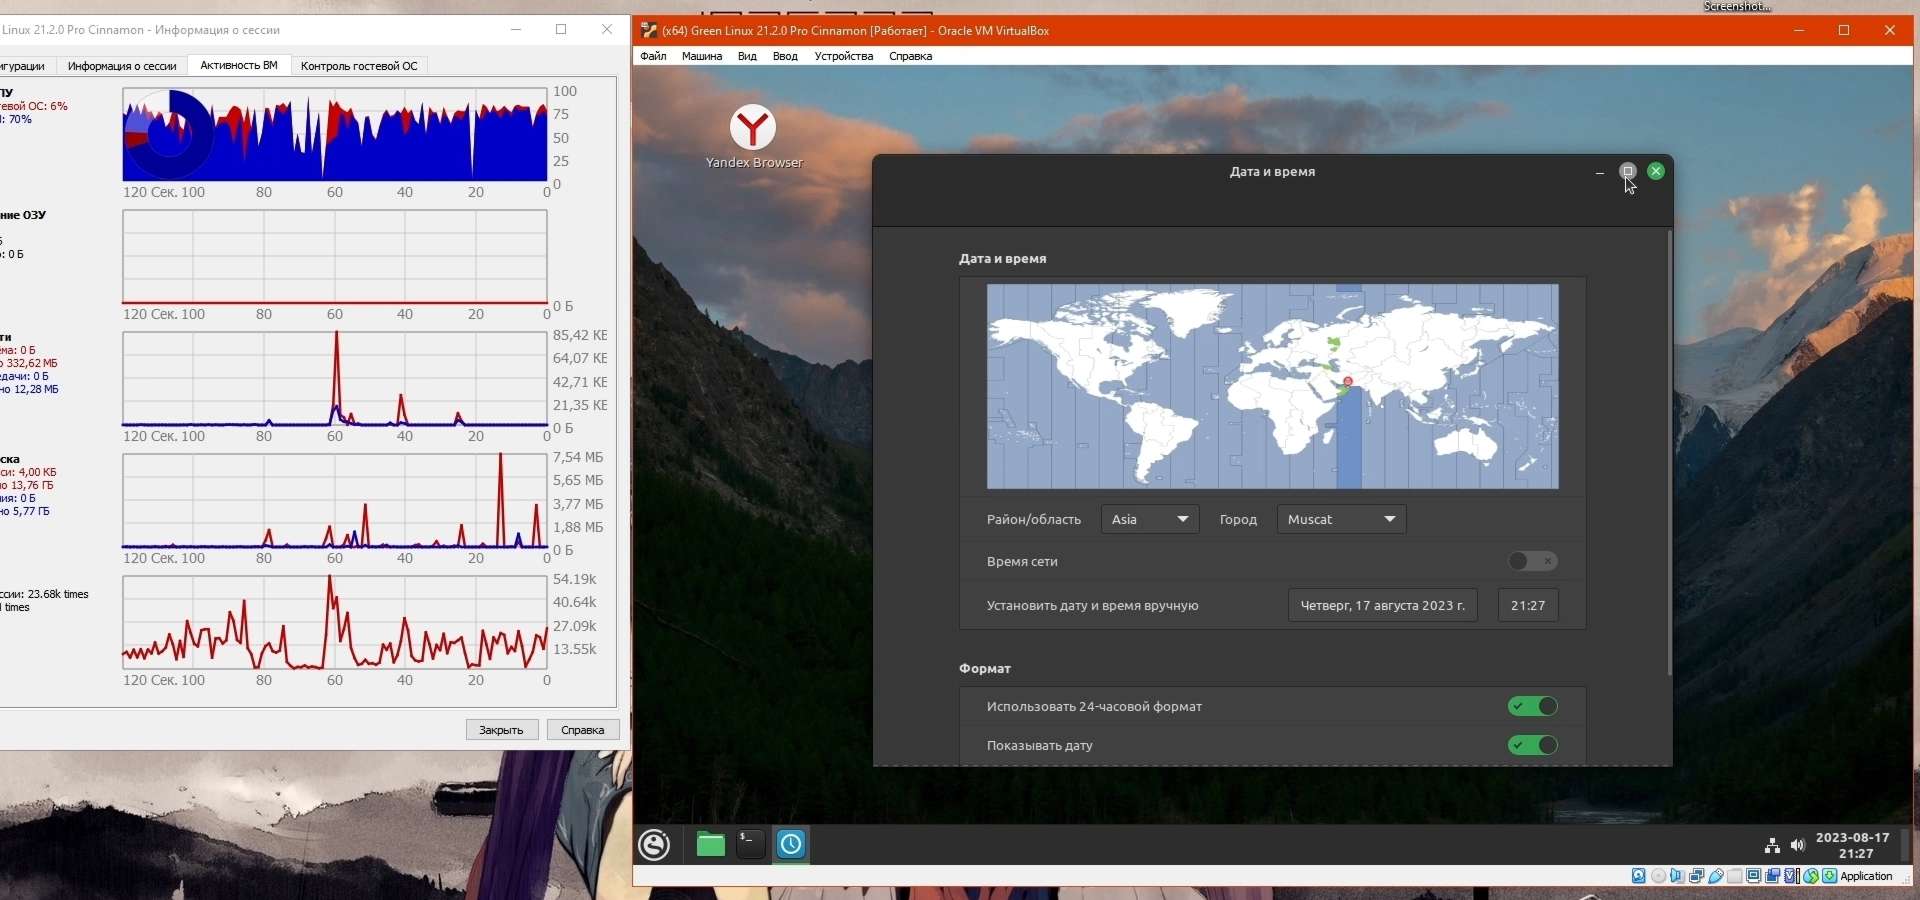Click the panel clock showing 2023-08-17
The image size is (1920, 900).
[1853, 845]
